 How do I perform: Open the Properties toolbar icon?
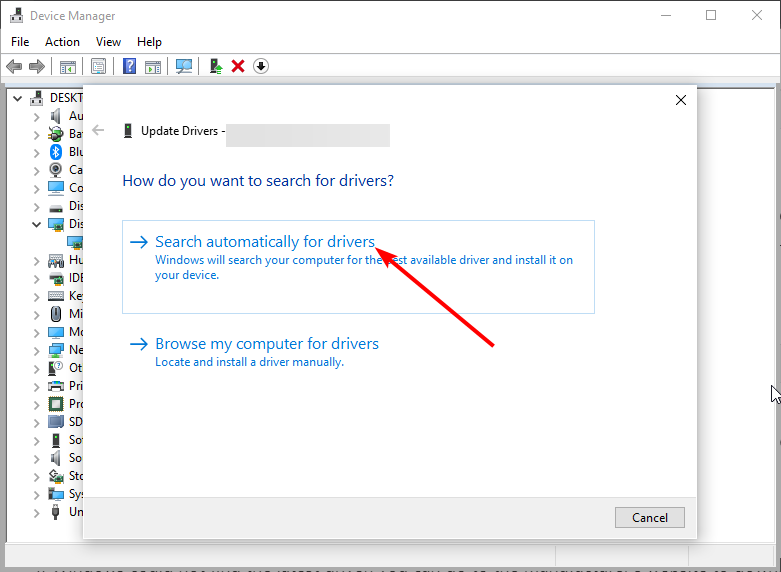click(98, 66)
